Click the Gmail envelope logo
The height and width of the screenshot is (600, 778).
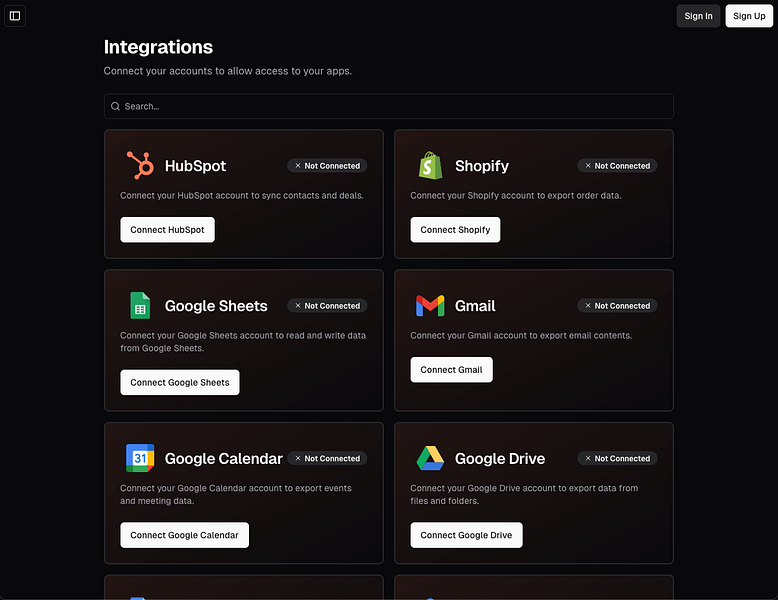click(430, 306)
